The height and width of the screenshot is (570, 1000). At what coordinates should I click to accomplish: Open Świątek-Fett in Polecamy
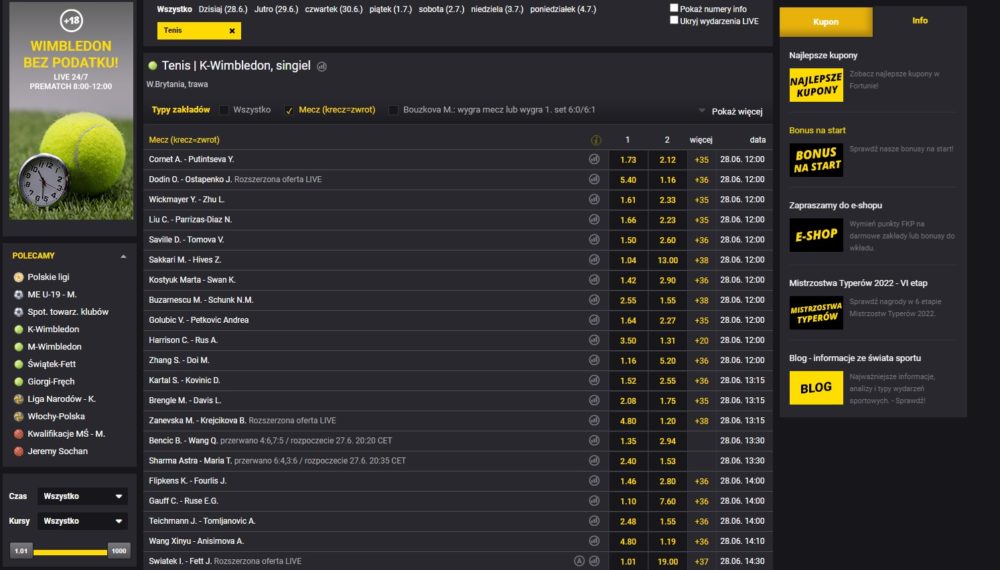click(52, 364)
